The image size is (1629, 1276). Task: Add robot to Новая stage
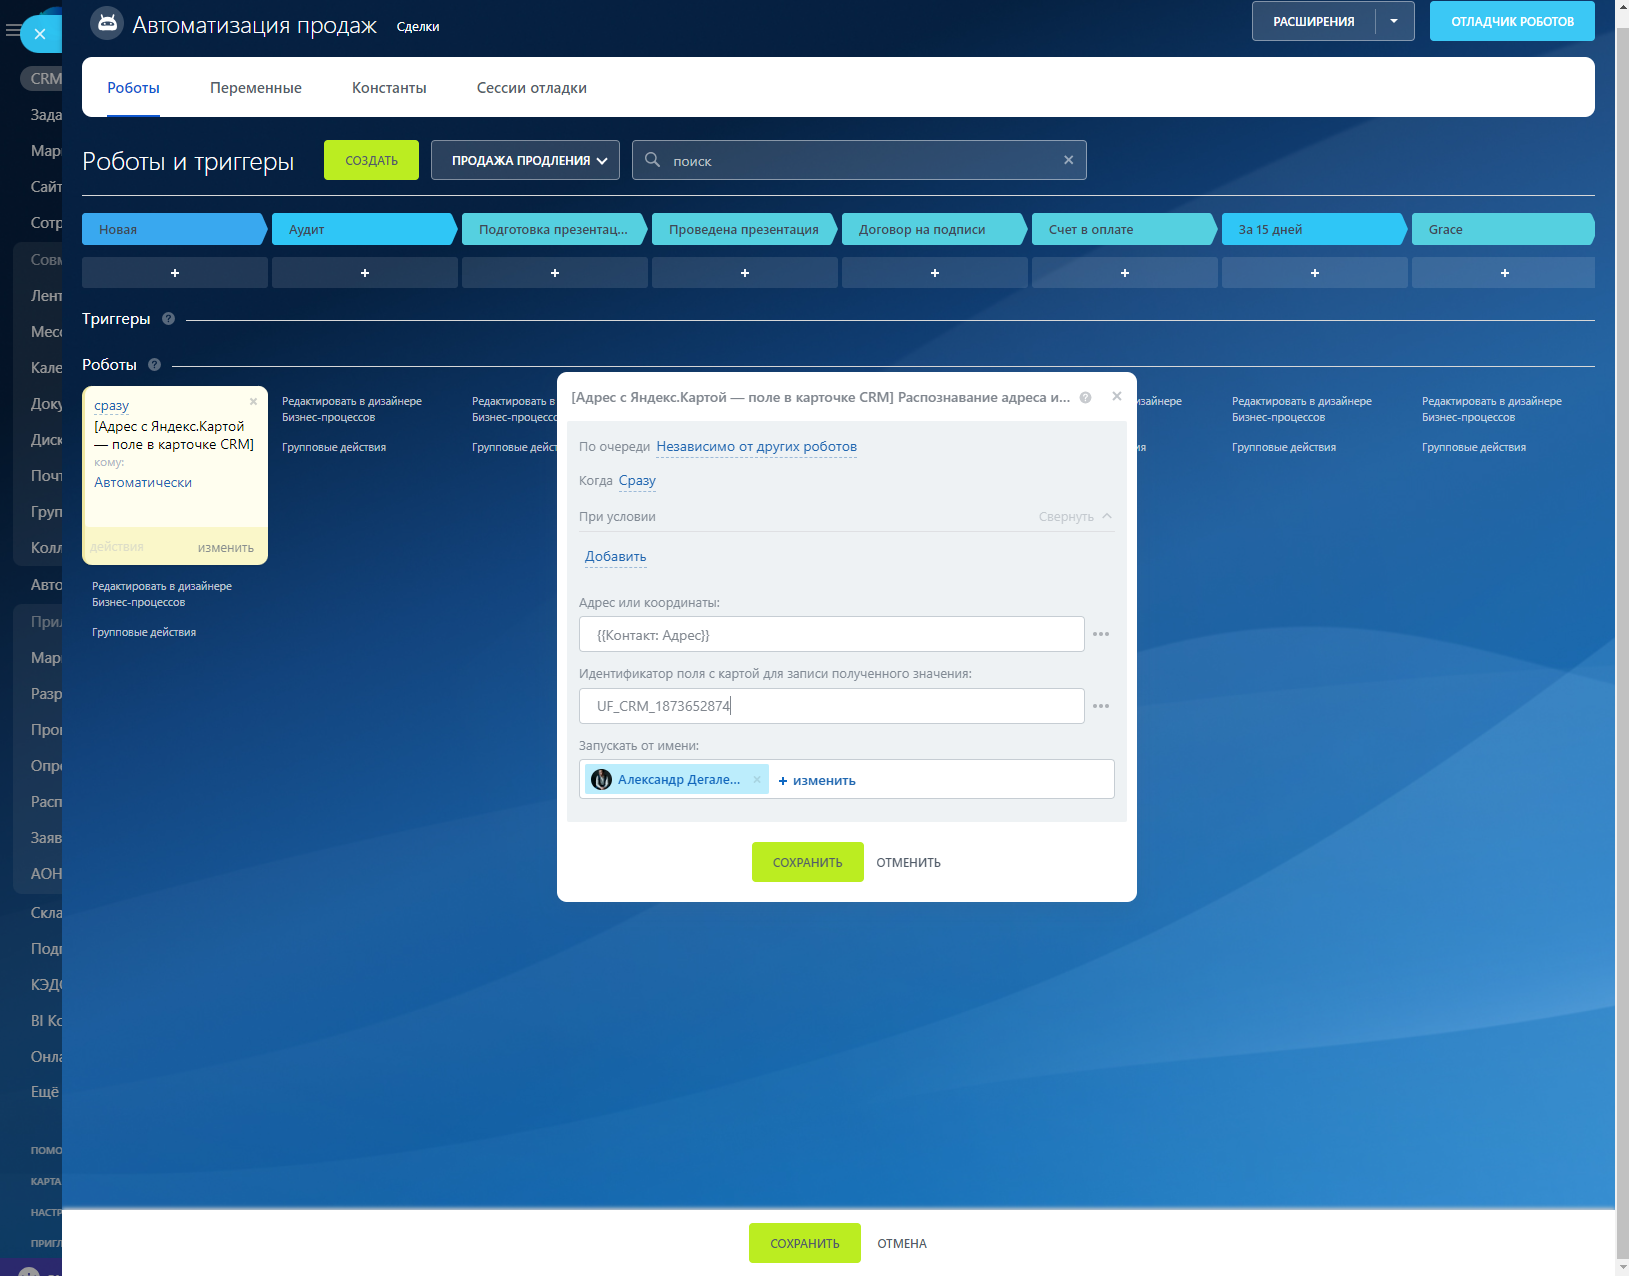[175, 273]
